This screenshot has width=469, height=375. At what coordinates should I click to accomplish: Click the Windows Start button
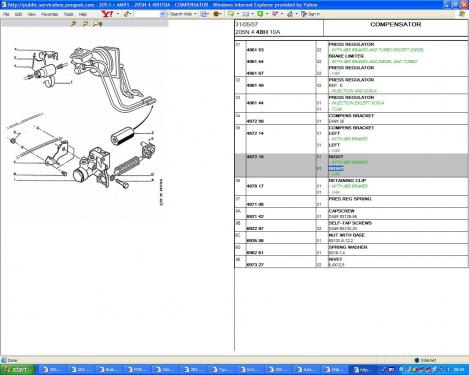[x=18, y=370]
